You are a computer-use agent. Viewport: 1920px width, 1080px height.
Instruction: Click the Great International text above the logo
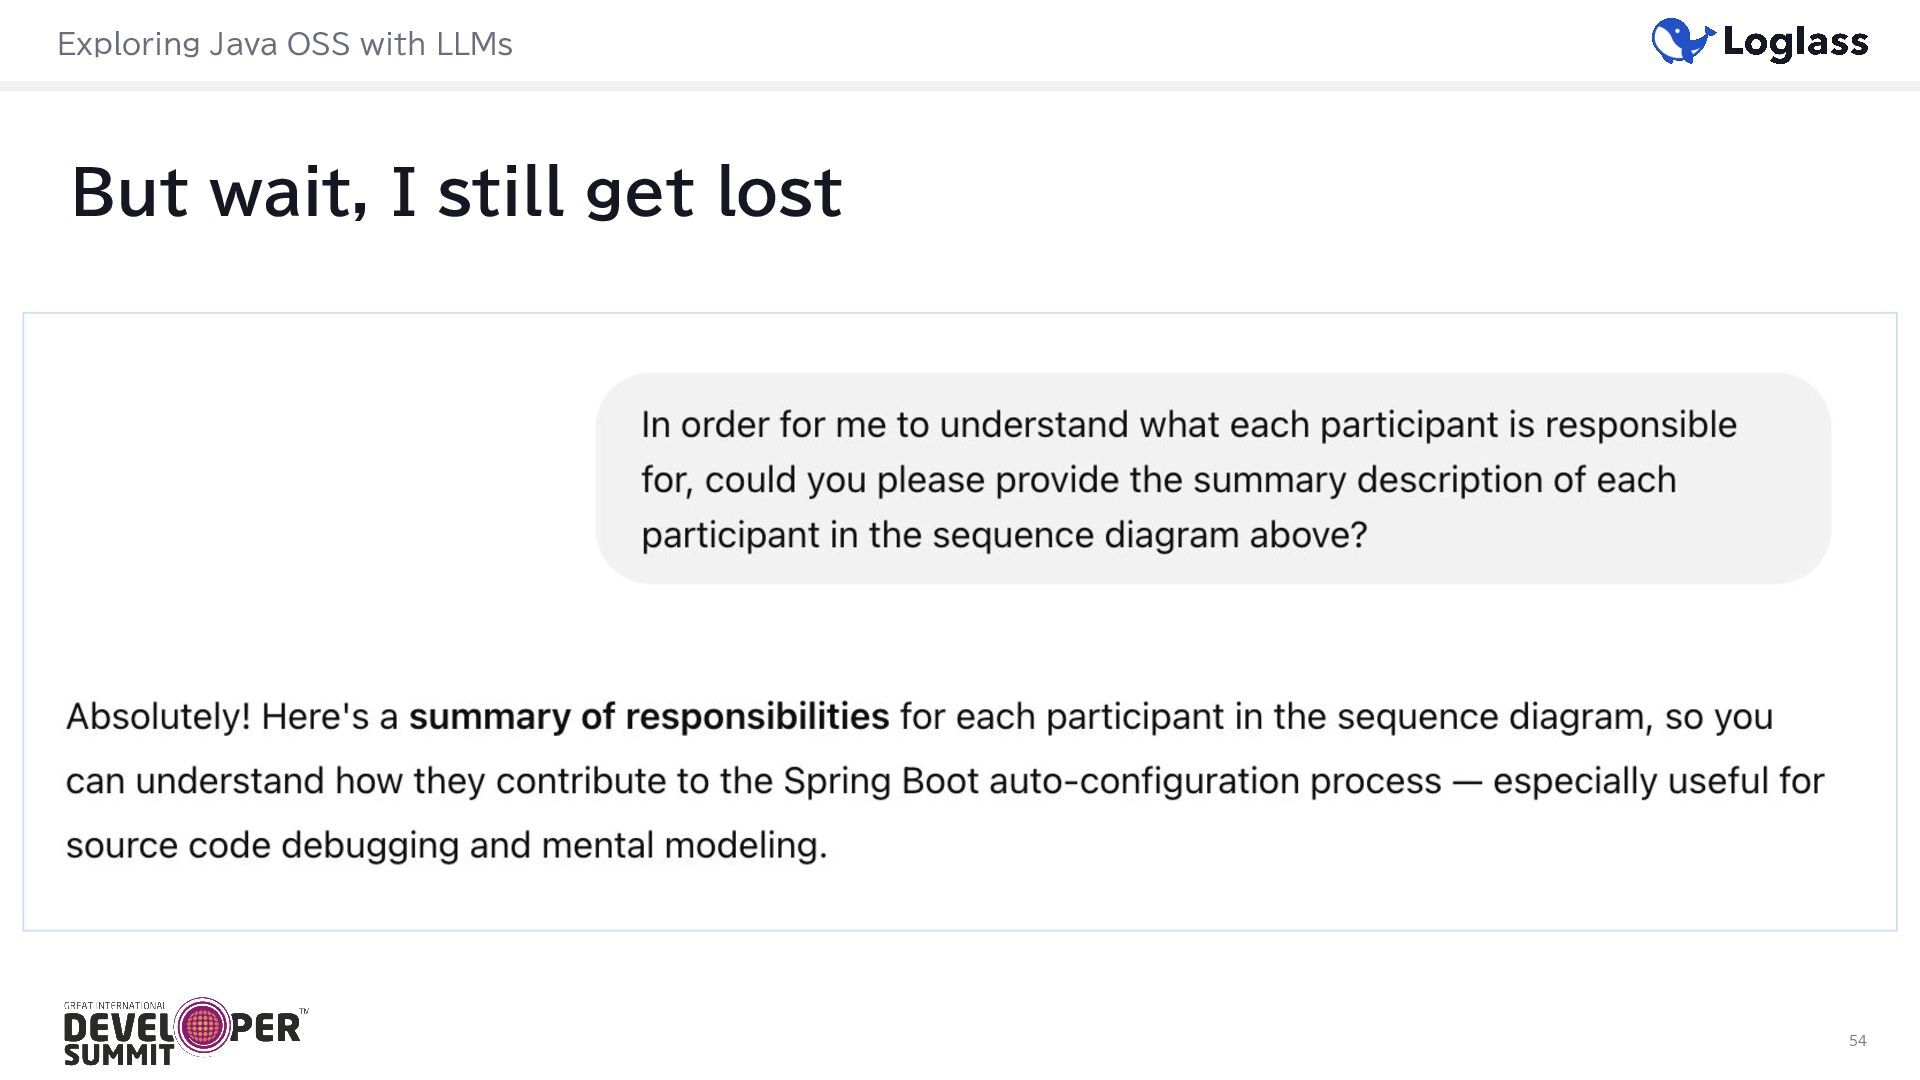(x=115, y=1006)
